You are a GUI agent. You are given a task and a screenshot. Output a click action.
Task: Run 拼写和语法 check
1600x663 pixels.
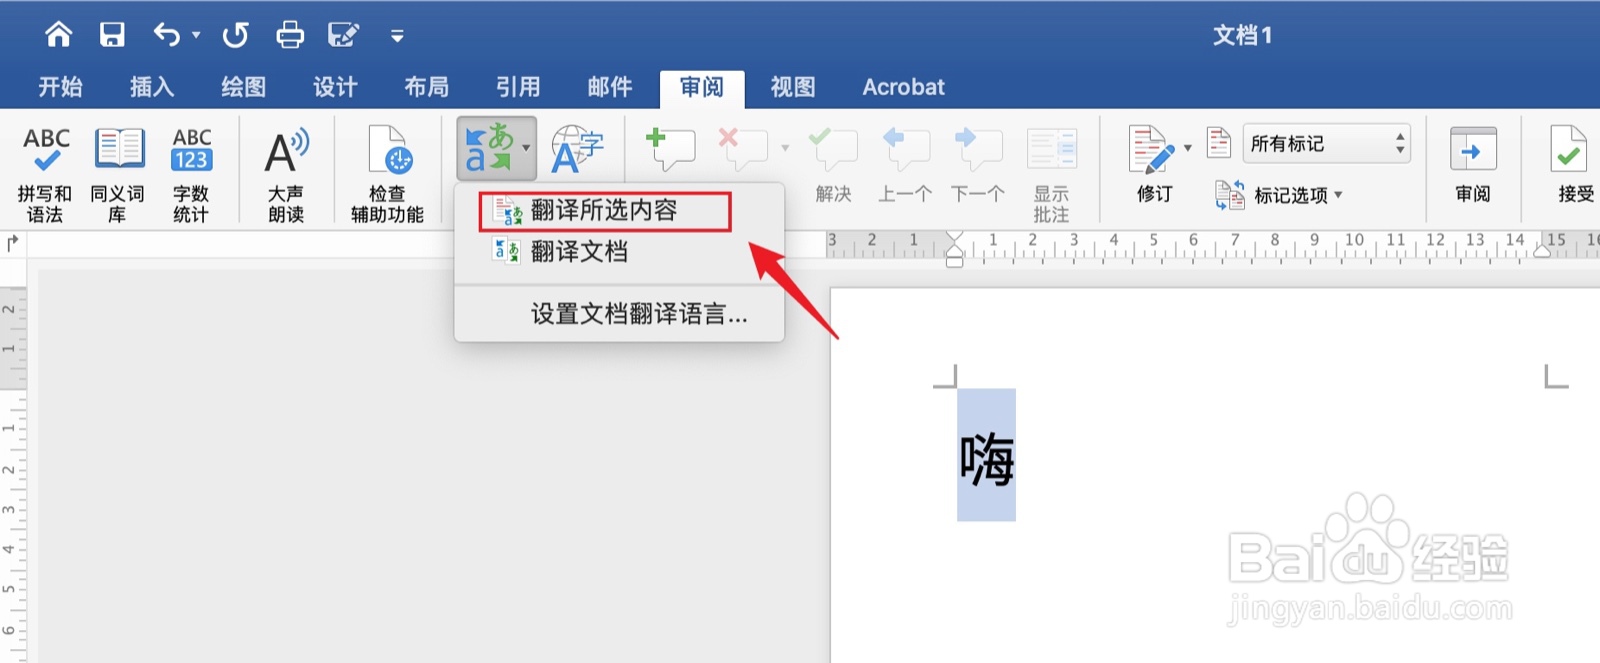pos(45,174)
